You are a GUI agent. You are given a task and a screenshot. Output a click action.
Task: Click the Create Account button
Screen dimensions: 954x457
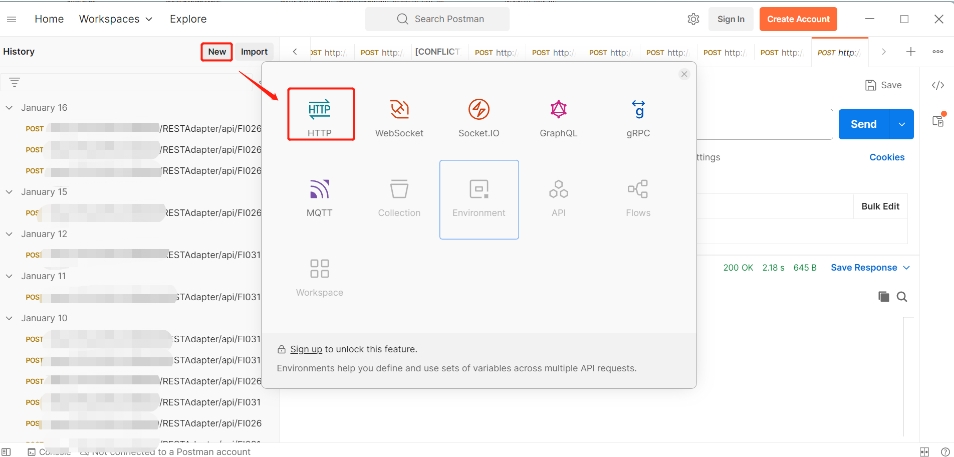798,19
